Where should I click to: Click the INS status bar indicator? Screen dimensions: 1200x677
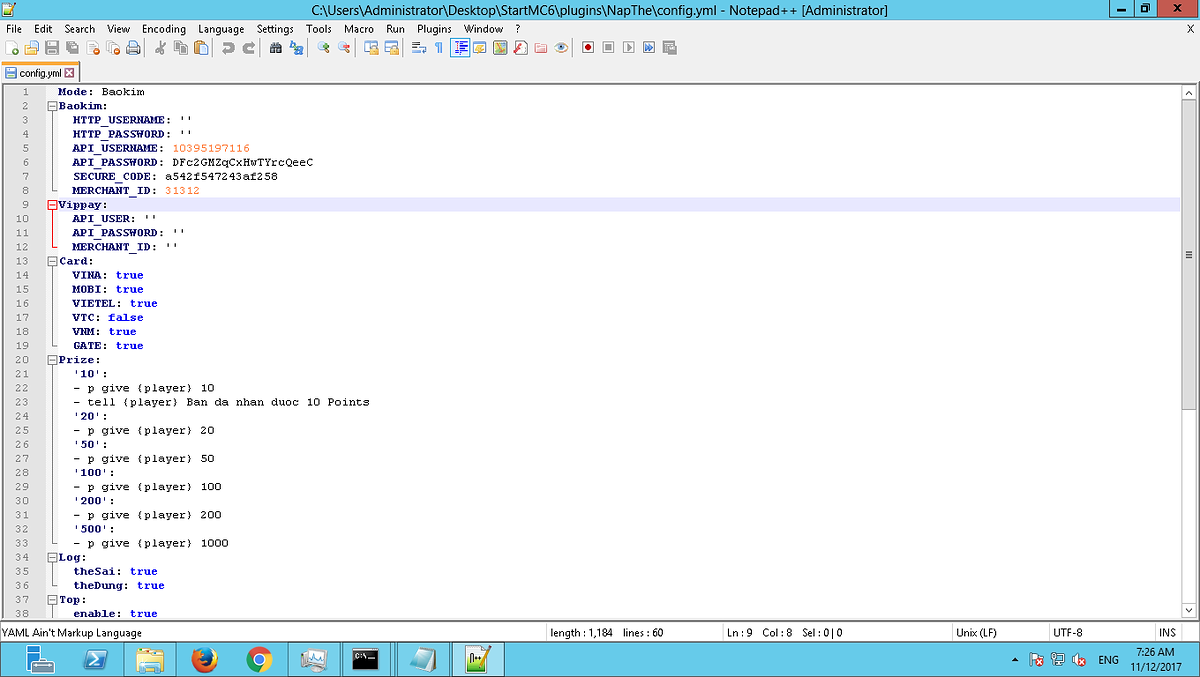[x=1167, y=632]
